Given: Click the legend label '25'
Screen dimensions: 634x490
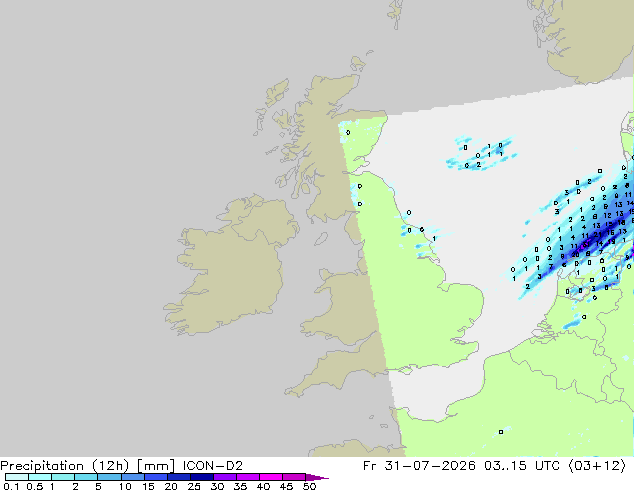Looking at the screenshot, I should tap(194, 486).
